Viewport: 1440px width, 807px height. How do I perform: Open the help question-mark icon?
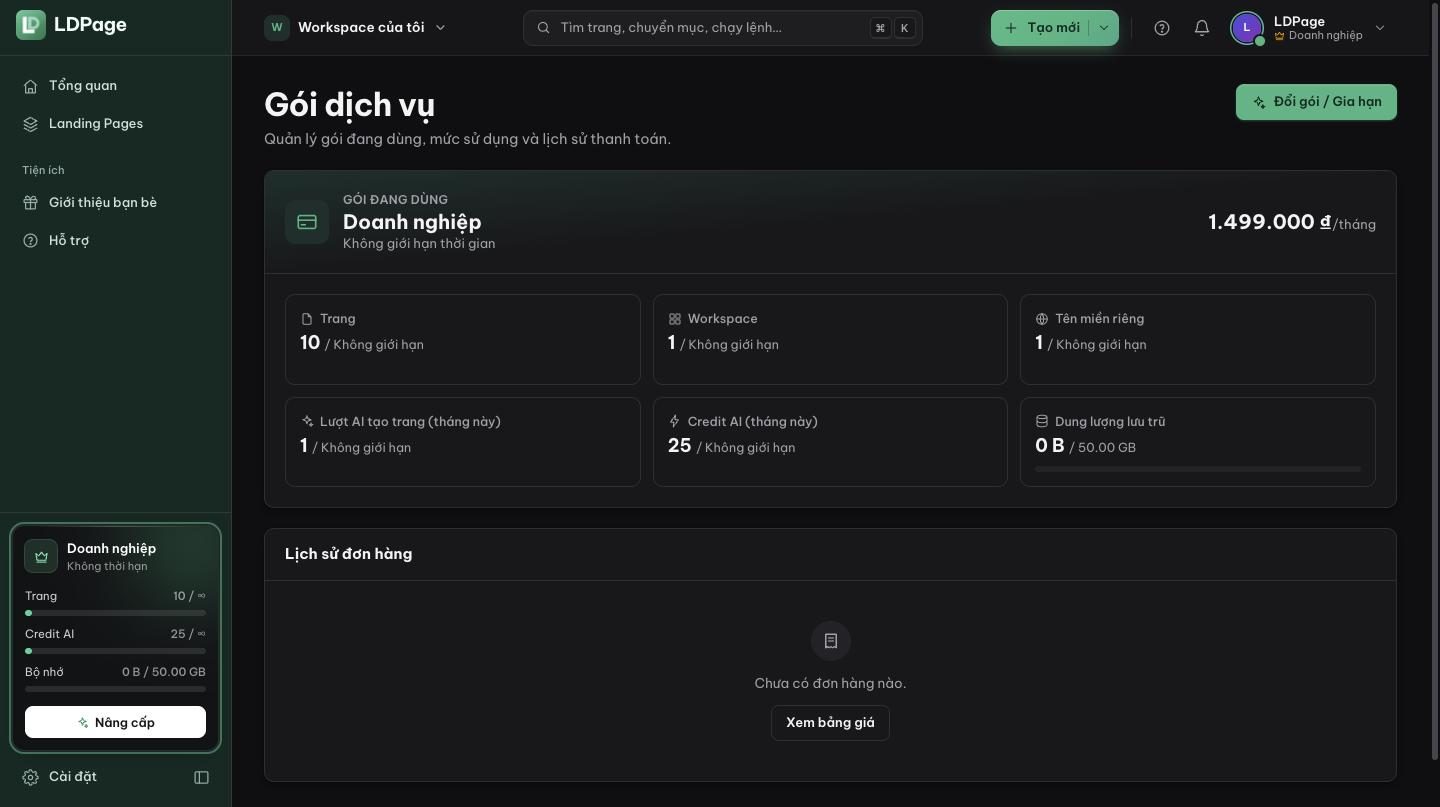coord(1162,28)
